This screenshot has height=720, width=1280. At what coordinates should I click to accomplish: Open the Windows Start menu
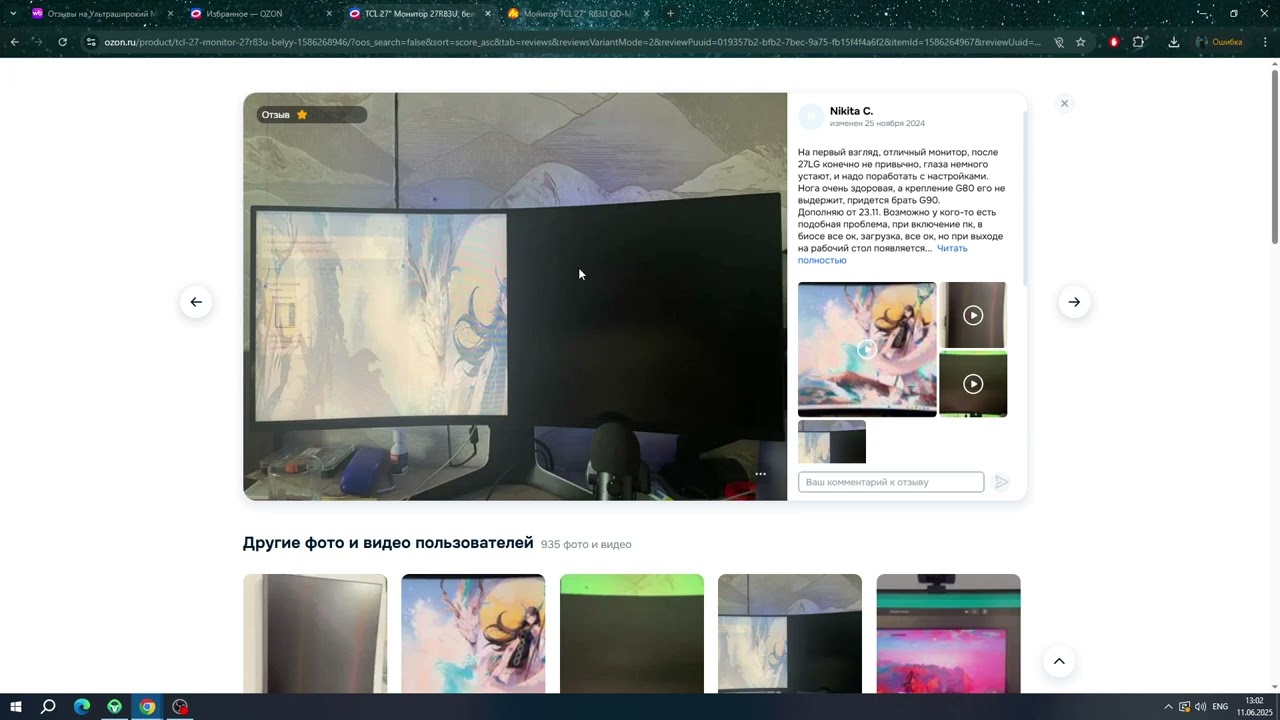point(16,707)
